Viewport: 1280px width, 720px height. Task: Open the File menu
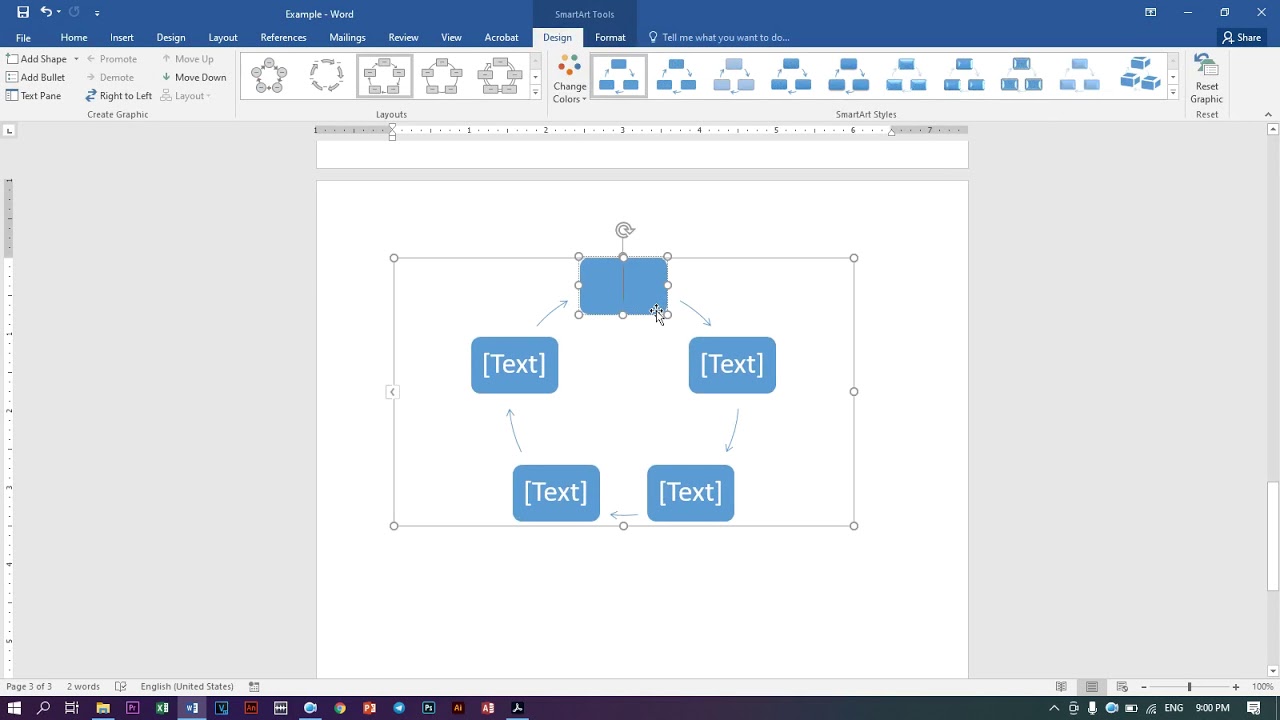[x=23, y=38]
